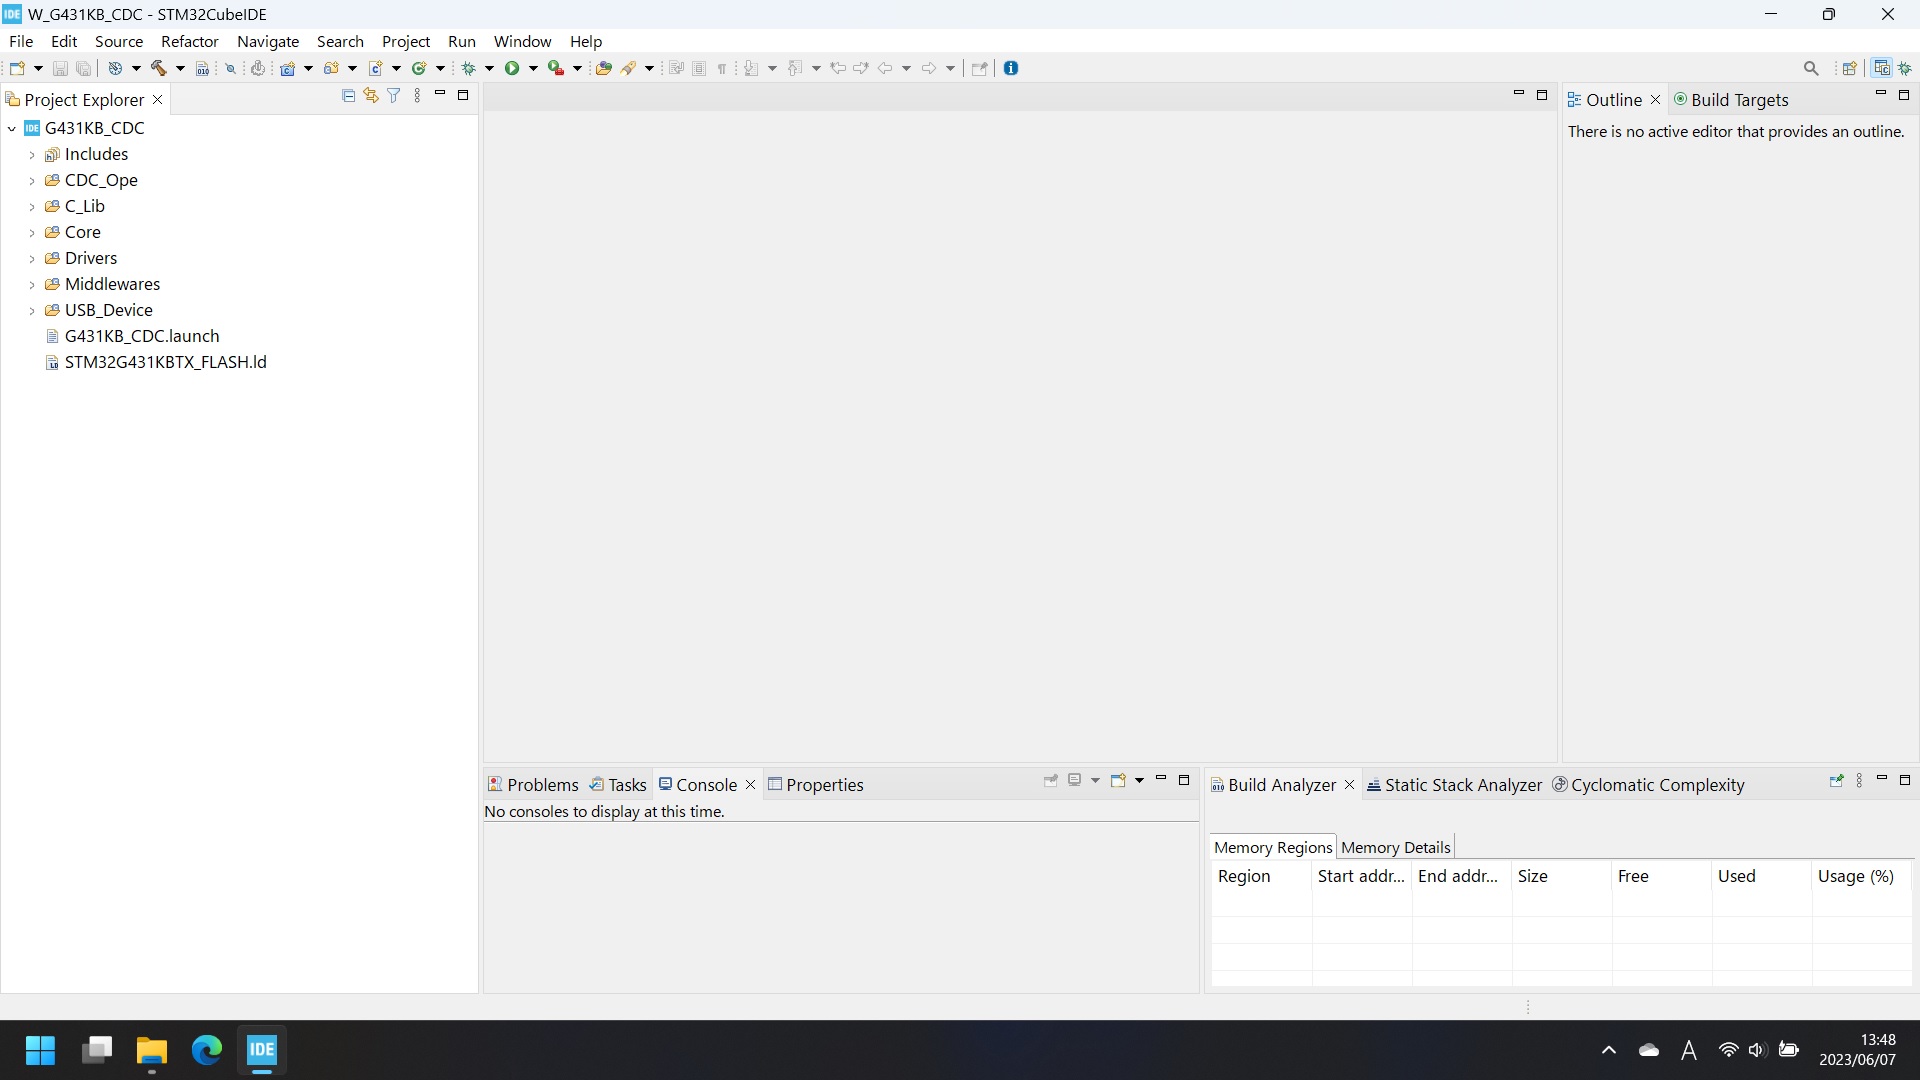1920x1080 pixels.
Task: Click the Windows Start button
Action: pyautogui.click(x=40, y=1050)
